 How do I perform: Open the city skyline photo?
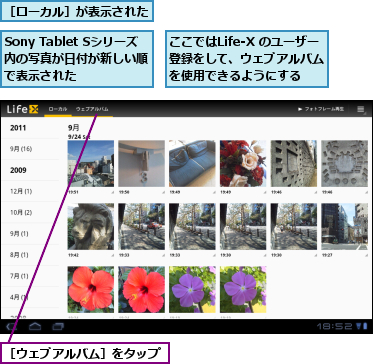(x=91, y=163)
